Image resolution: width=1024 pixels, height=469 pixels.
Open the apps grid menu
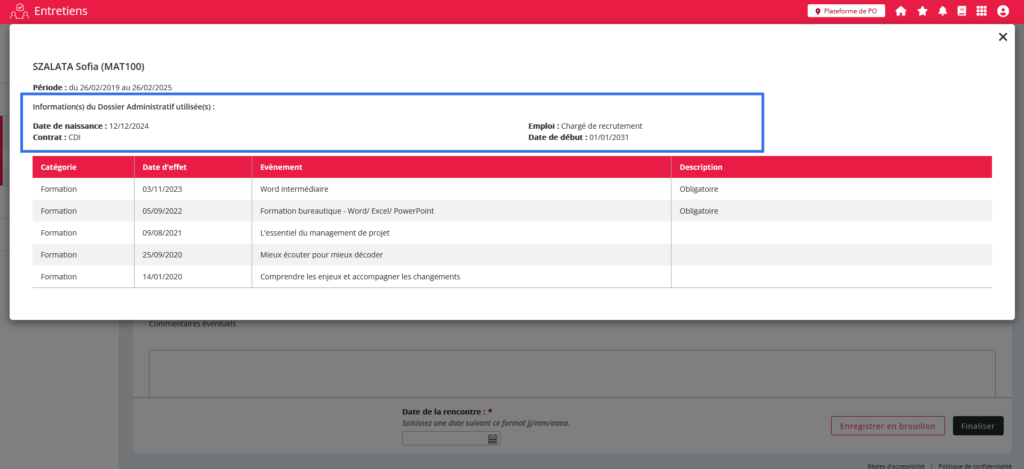point(981,11)
